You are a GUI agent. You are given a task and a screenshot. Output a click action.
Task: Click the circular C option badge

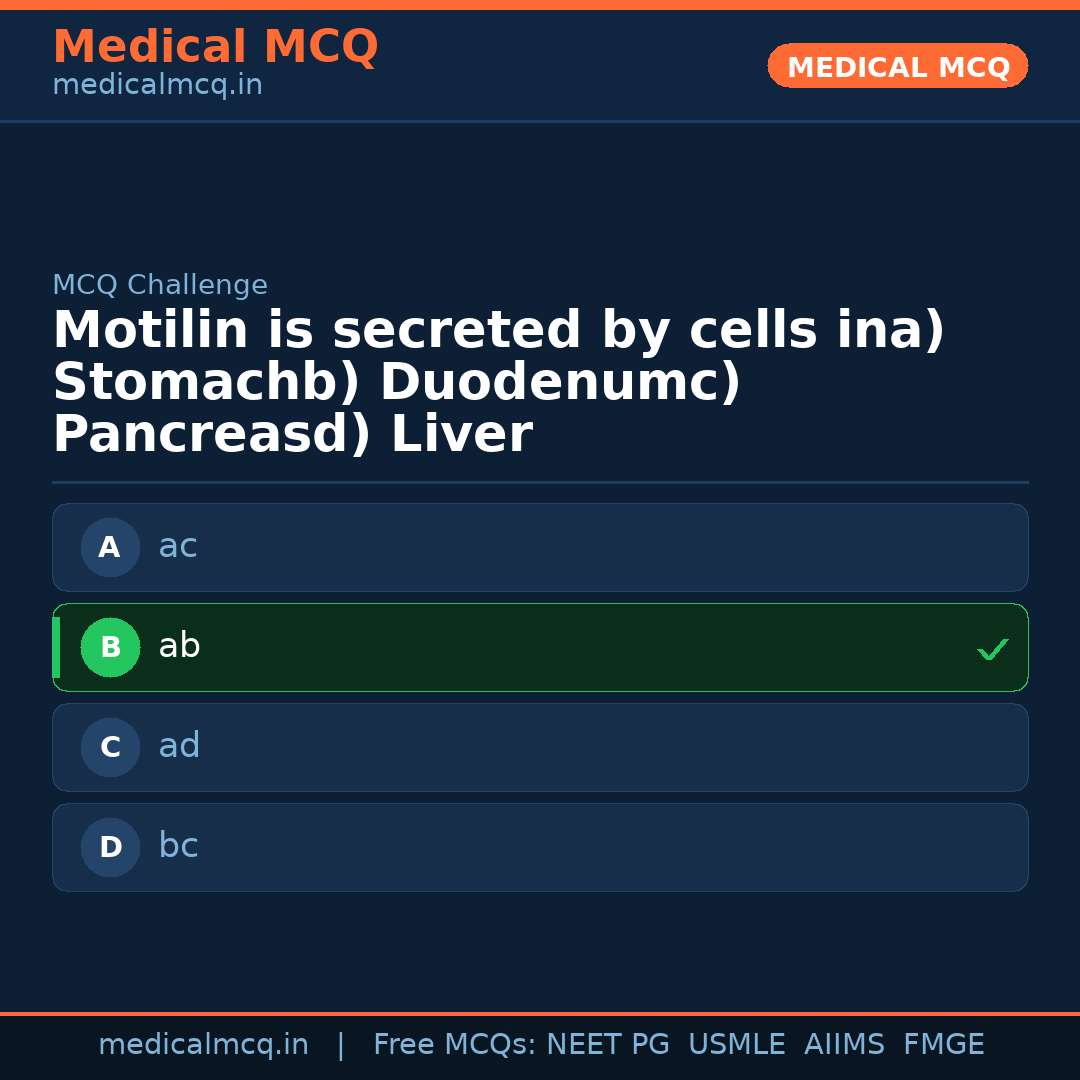110,747
